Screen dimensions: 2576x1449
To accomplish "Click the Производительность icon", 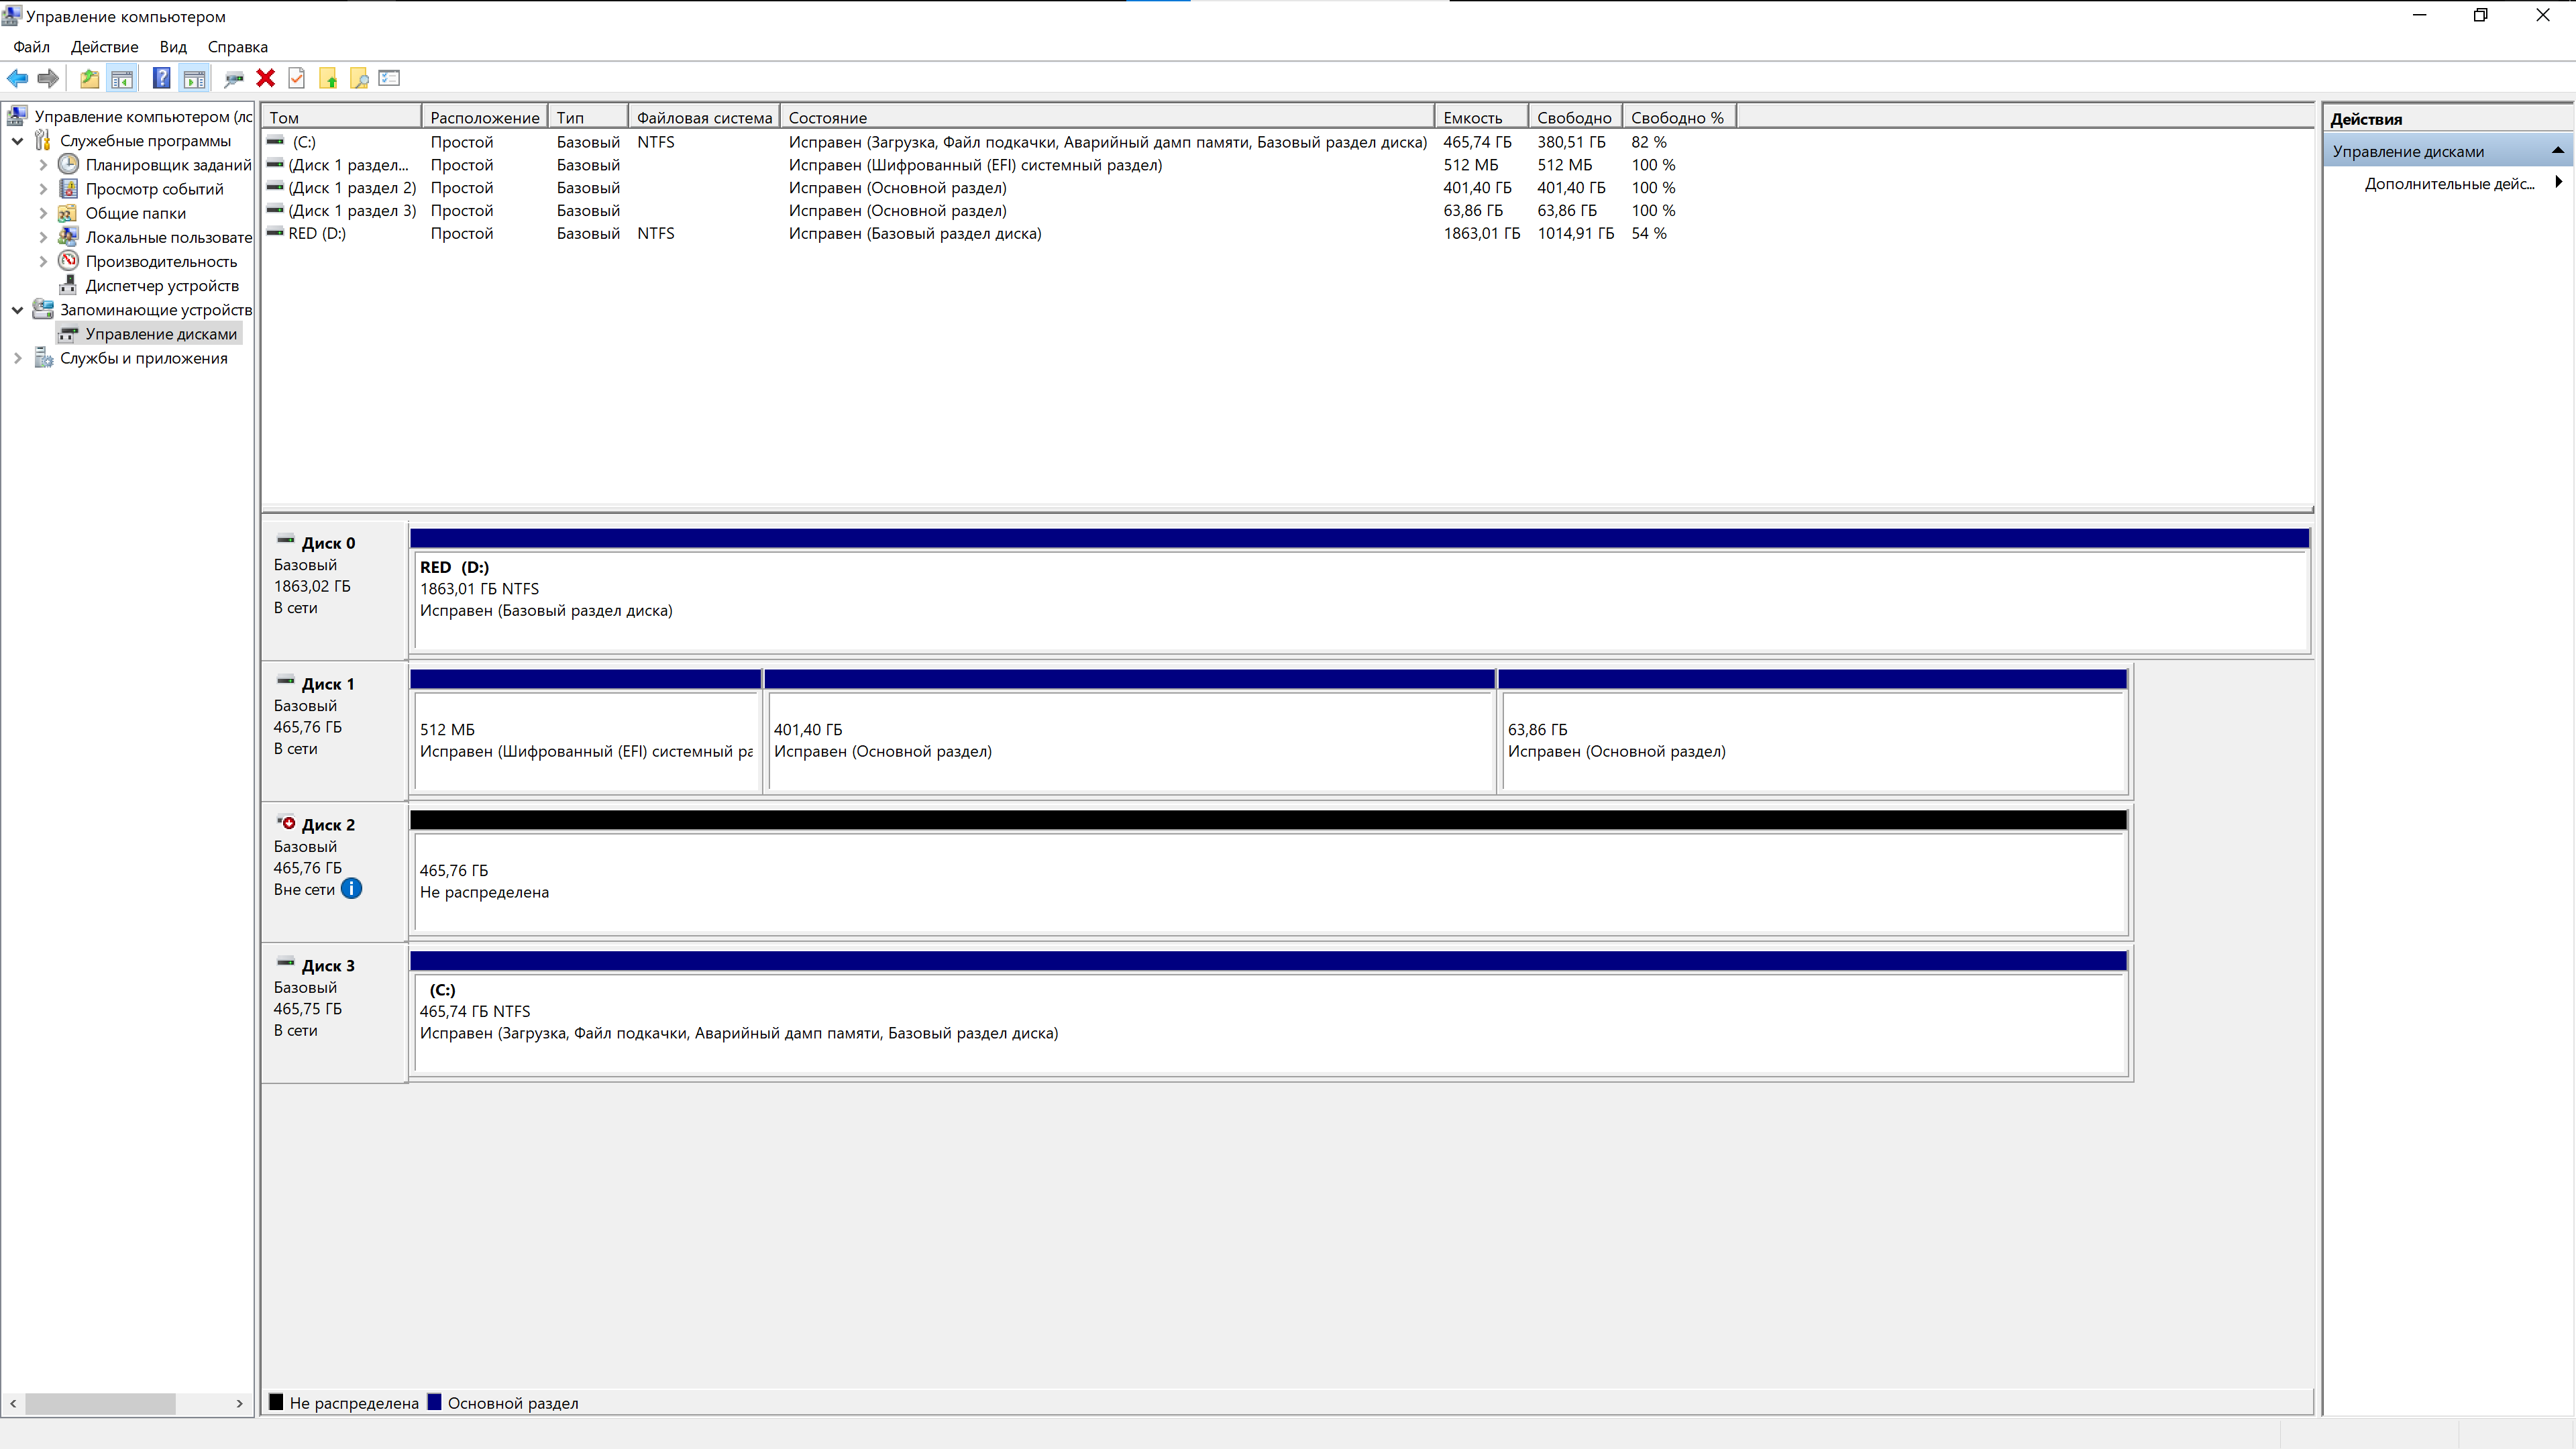I will coord(68,260).
